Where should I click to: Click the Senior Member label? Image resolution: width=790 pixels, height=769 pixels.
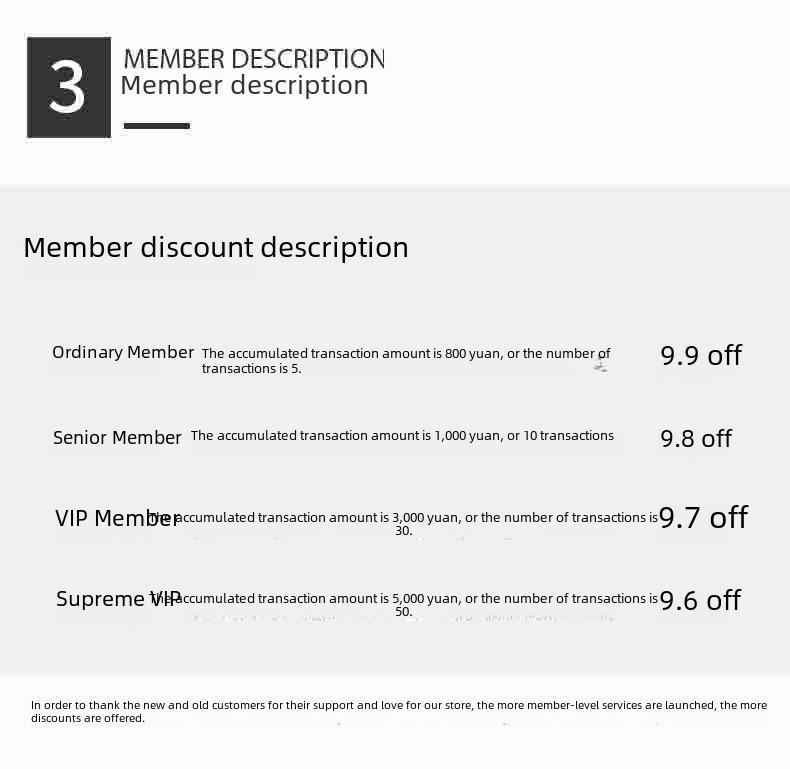117,437
